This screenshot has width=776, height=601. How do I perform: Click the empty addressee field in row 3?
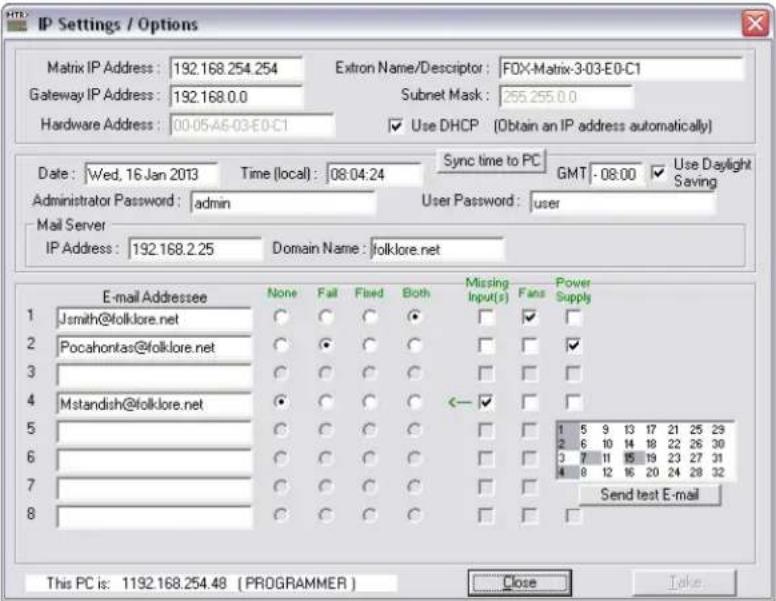click(x=154, y=375)
